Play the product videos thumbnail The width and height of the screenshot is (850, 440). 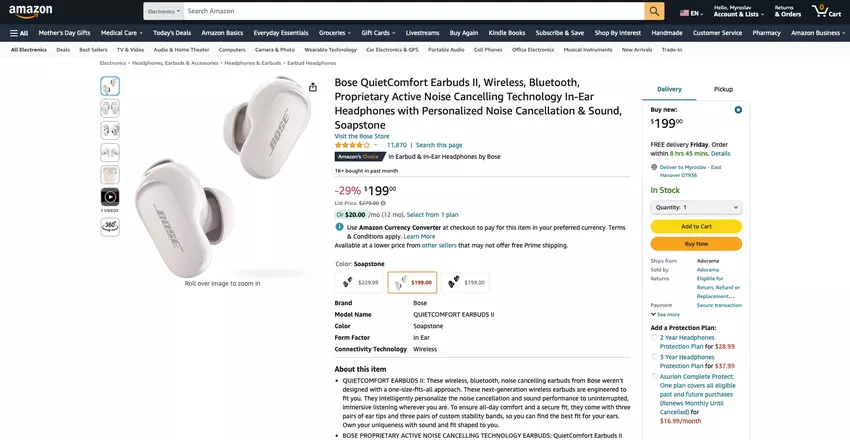coord(110,197)
